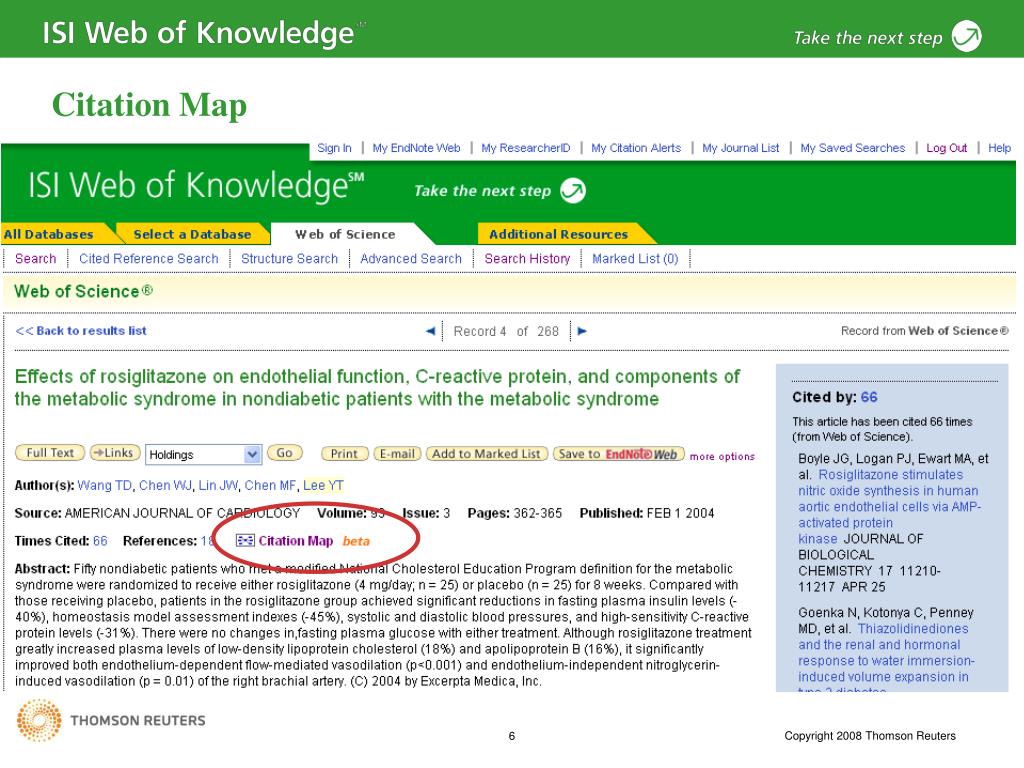Screen dimensions: 1024x768
Task: Click Sign In link
Action: coord(334,148)
